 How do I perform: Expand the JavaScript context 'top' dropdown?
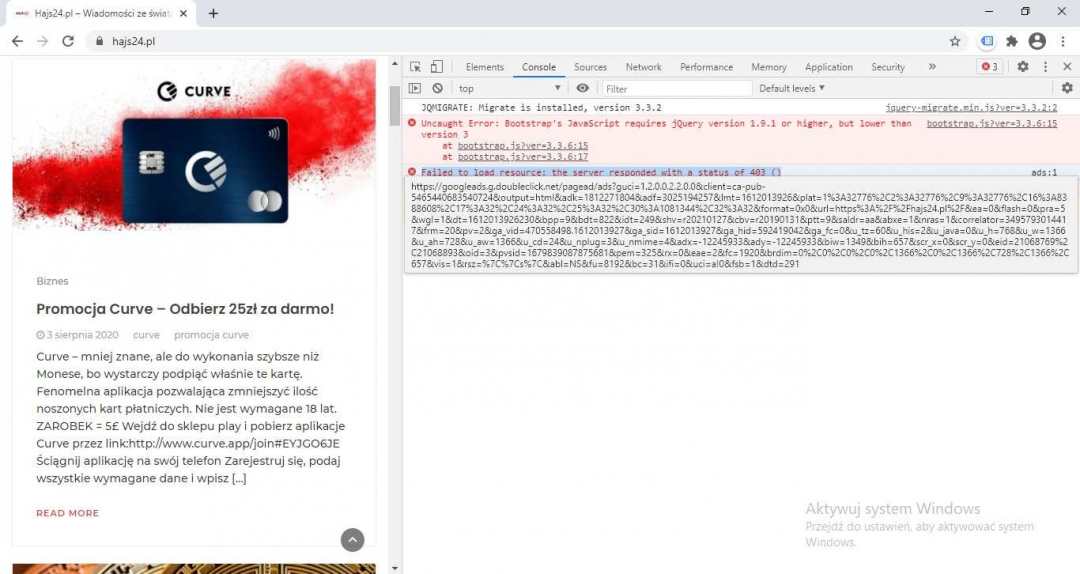pos(510,88)
